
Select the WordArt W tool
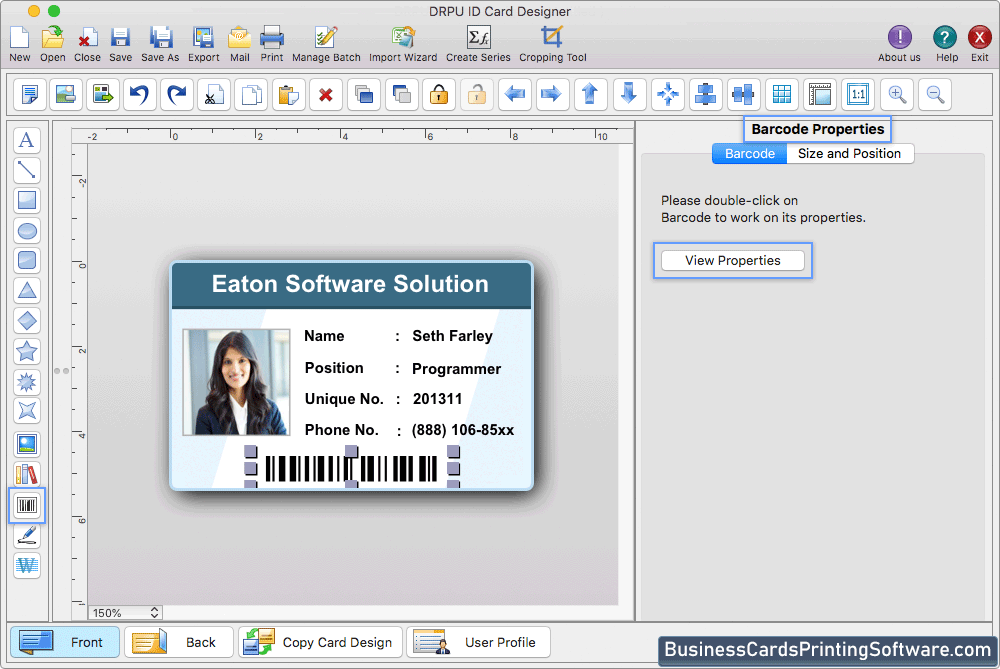click(x=27, y=565)
